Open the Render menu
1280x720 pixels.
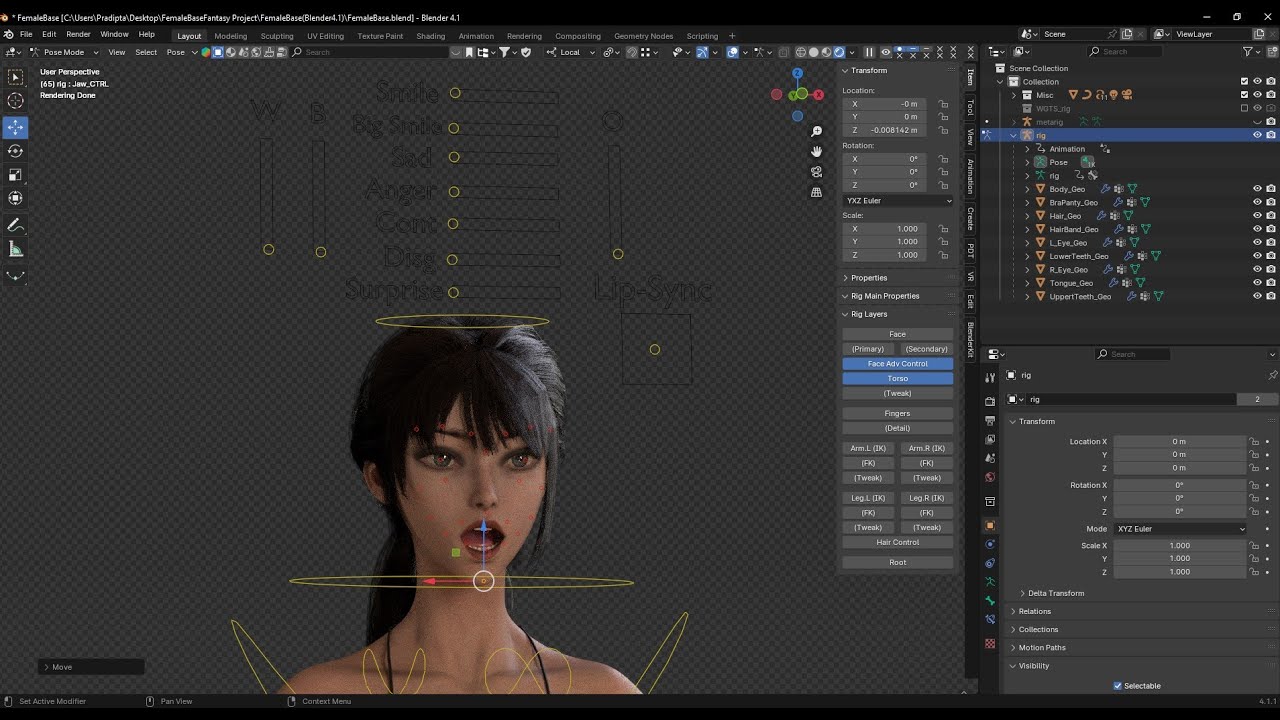coord(78,34)
